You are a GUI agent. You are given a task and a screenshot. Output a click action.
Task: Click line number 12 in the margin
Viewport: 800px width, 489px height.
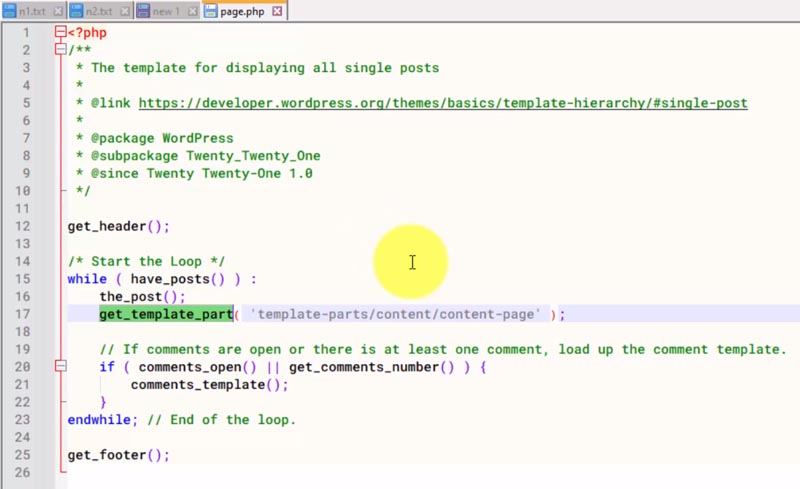pyautogui.click(x=22, y=226)
